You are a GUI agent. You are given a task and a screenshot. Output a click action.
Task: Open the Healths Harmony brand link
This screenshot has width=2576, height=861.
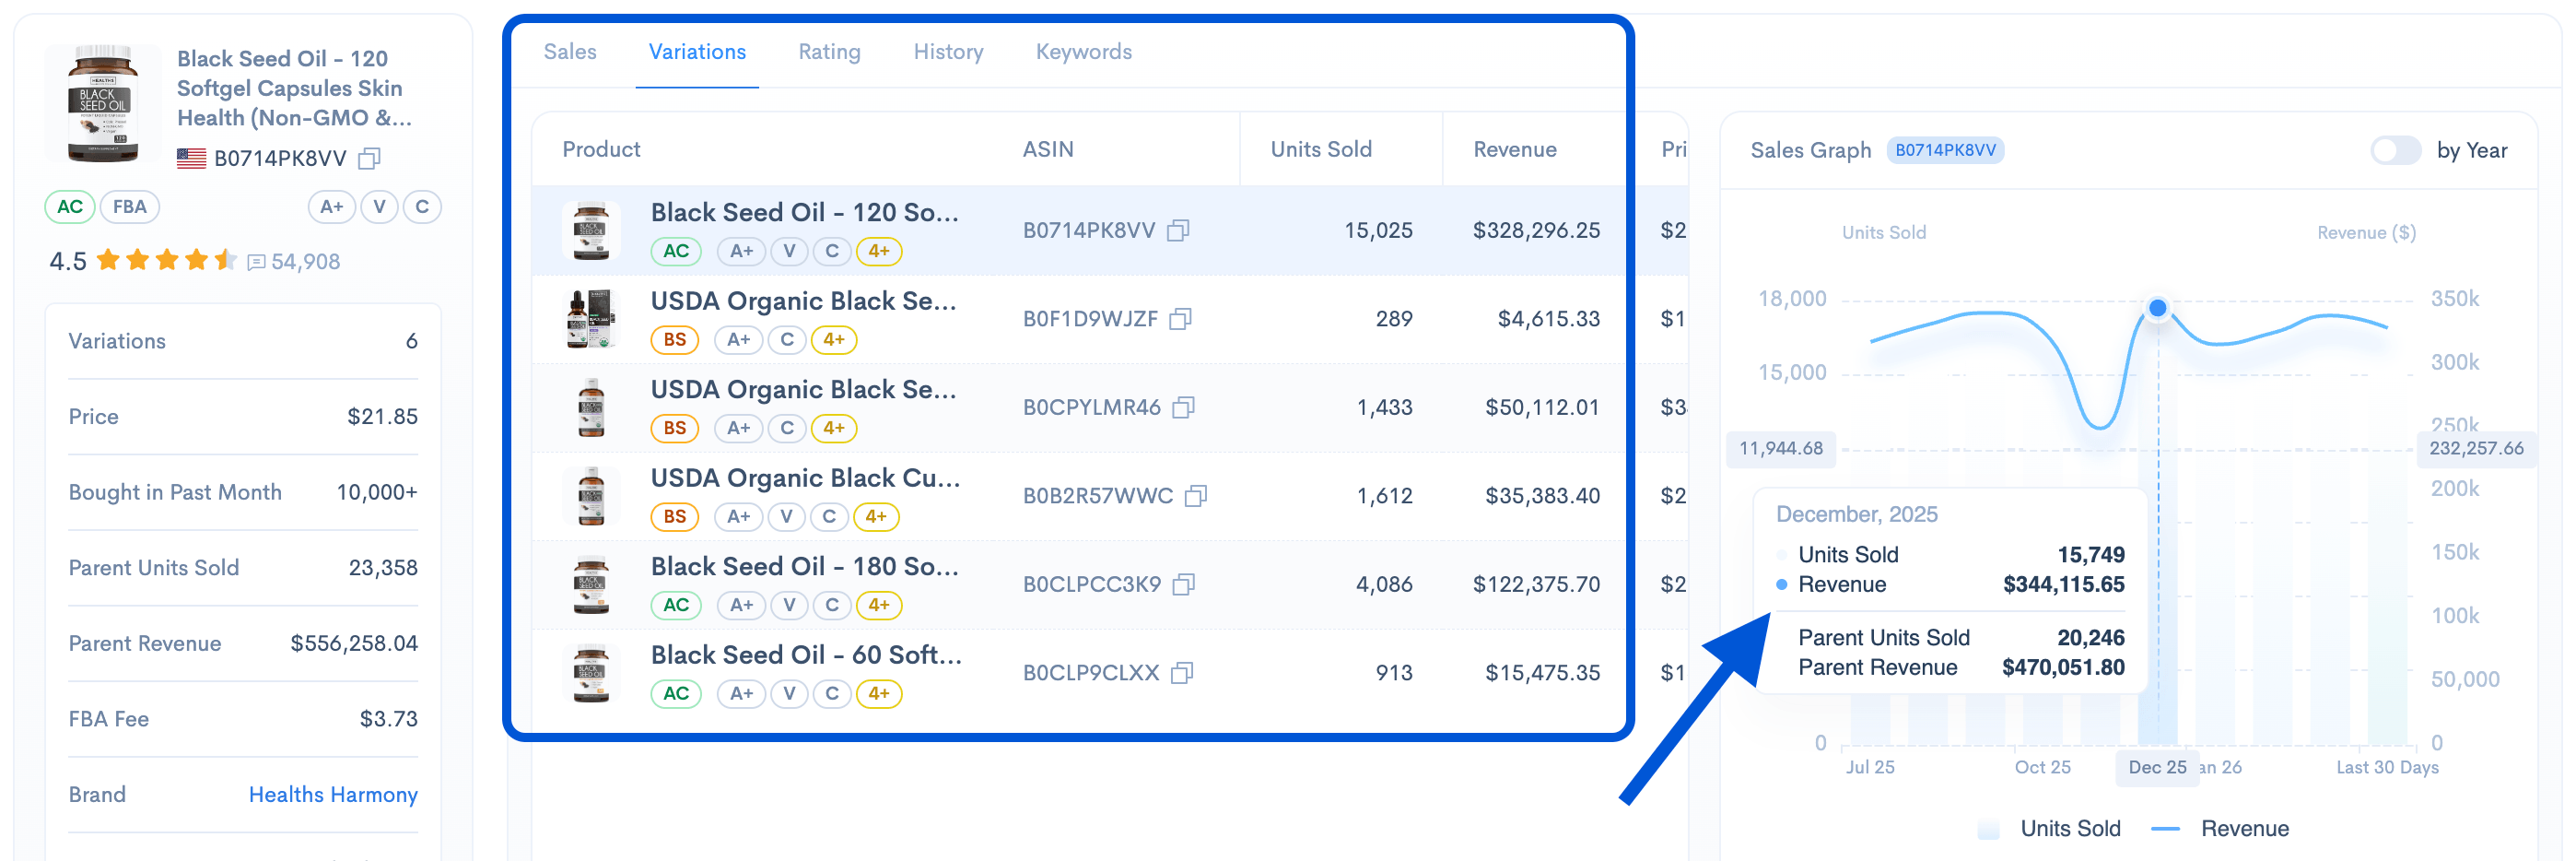coord(332,794)
